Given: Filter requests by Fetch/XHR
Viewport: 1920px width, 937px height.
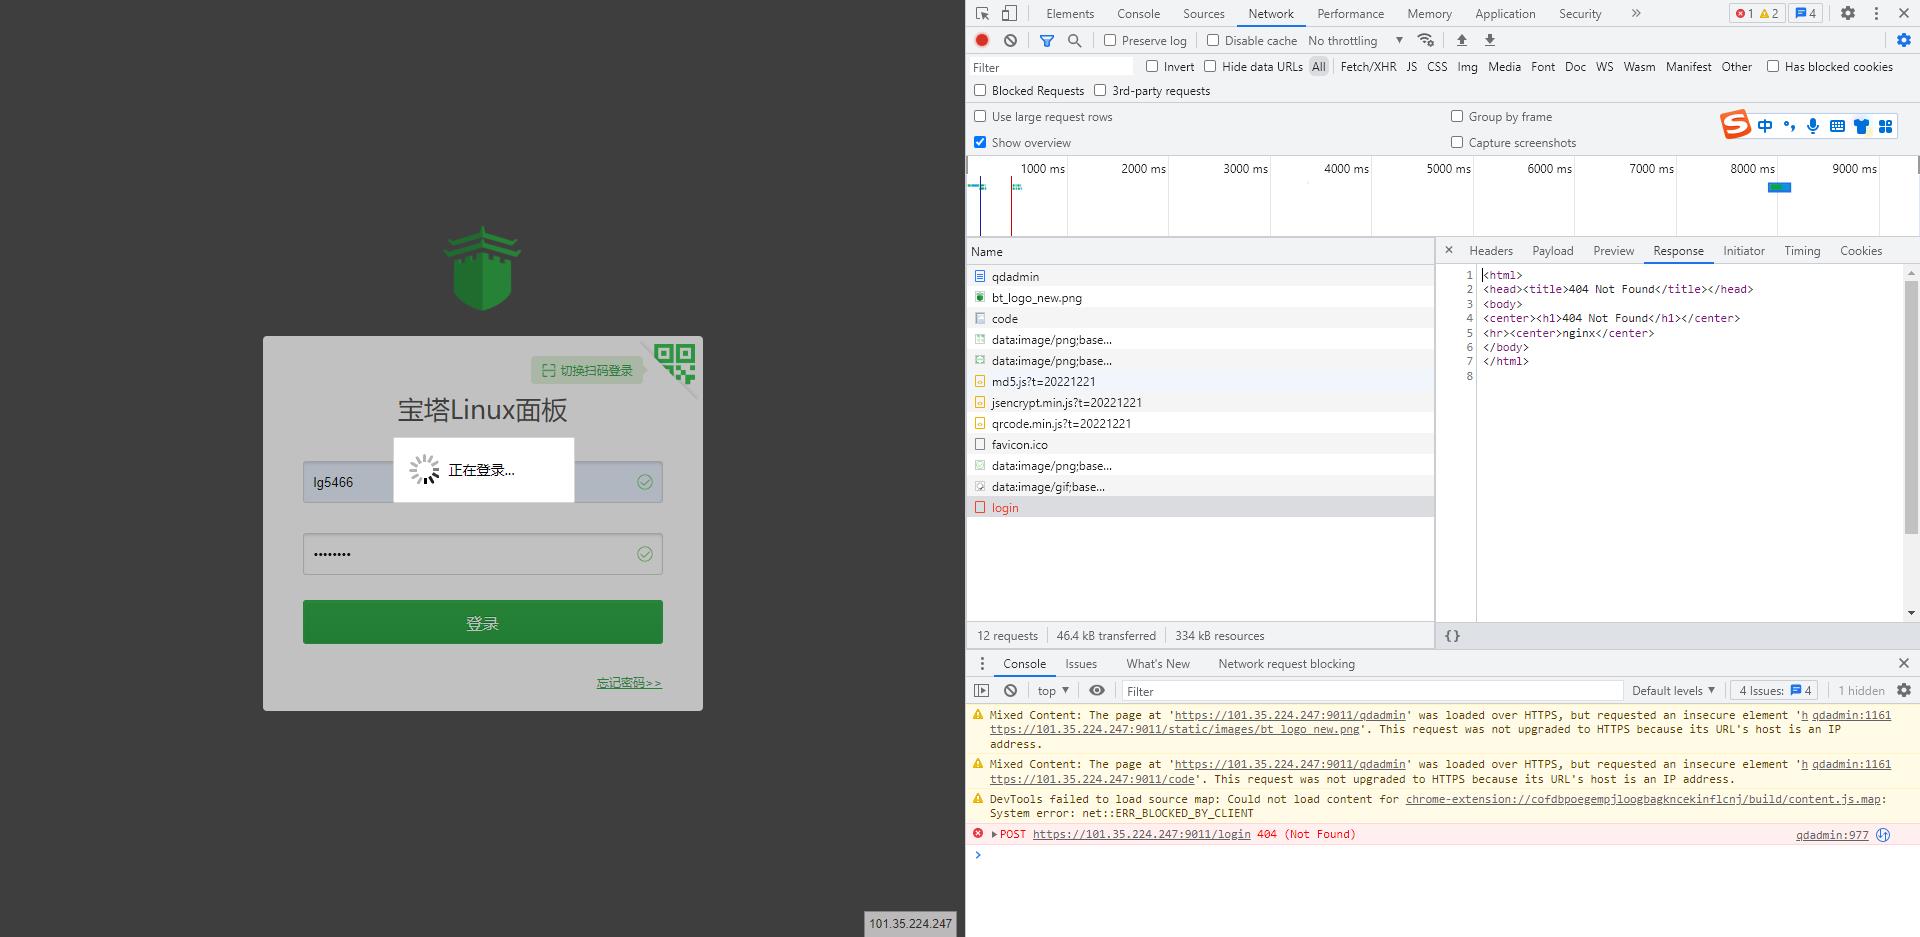Looking at the screenshot, I should (1368, 67).
